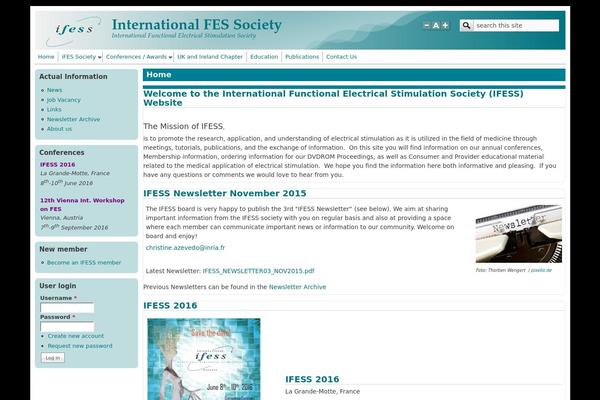Click the Welcome to IFESS Website heading
Image resolution: width=600 pixels, height=400 pixels.
point(333,98)
